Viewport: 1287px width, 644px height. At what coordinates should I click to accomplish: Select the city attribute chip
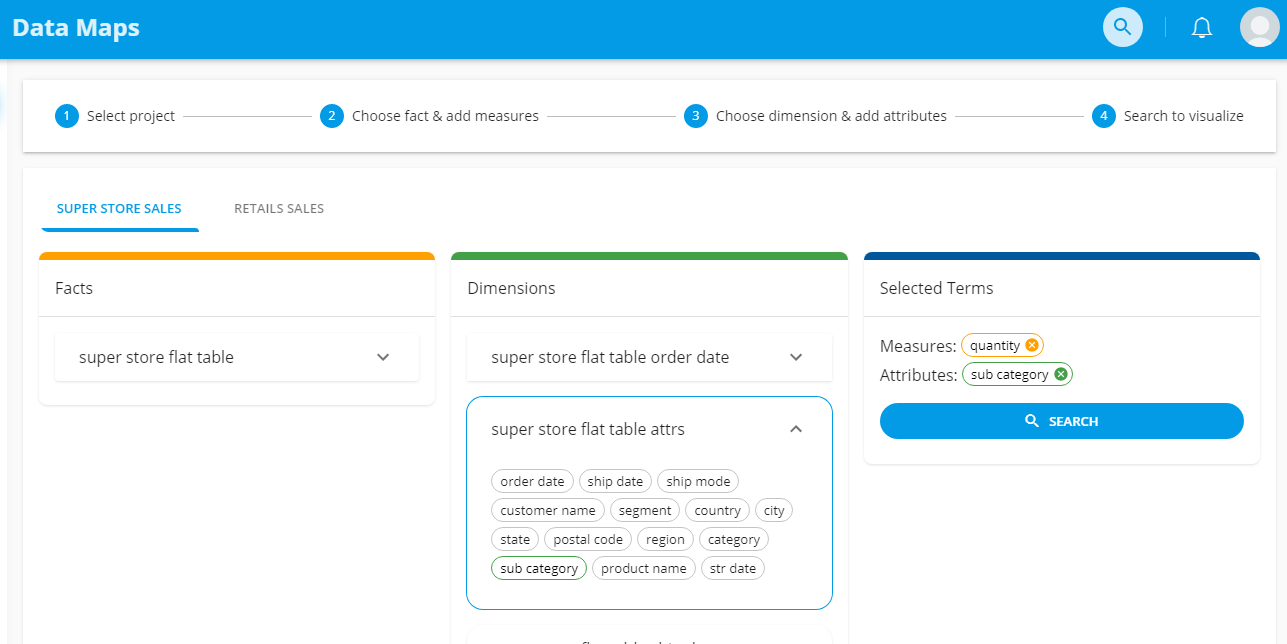(x=774, y=510)
